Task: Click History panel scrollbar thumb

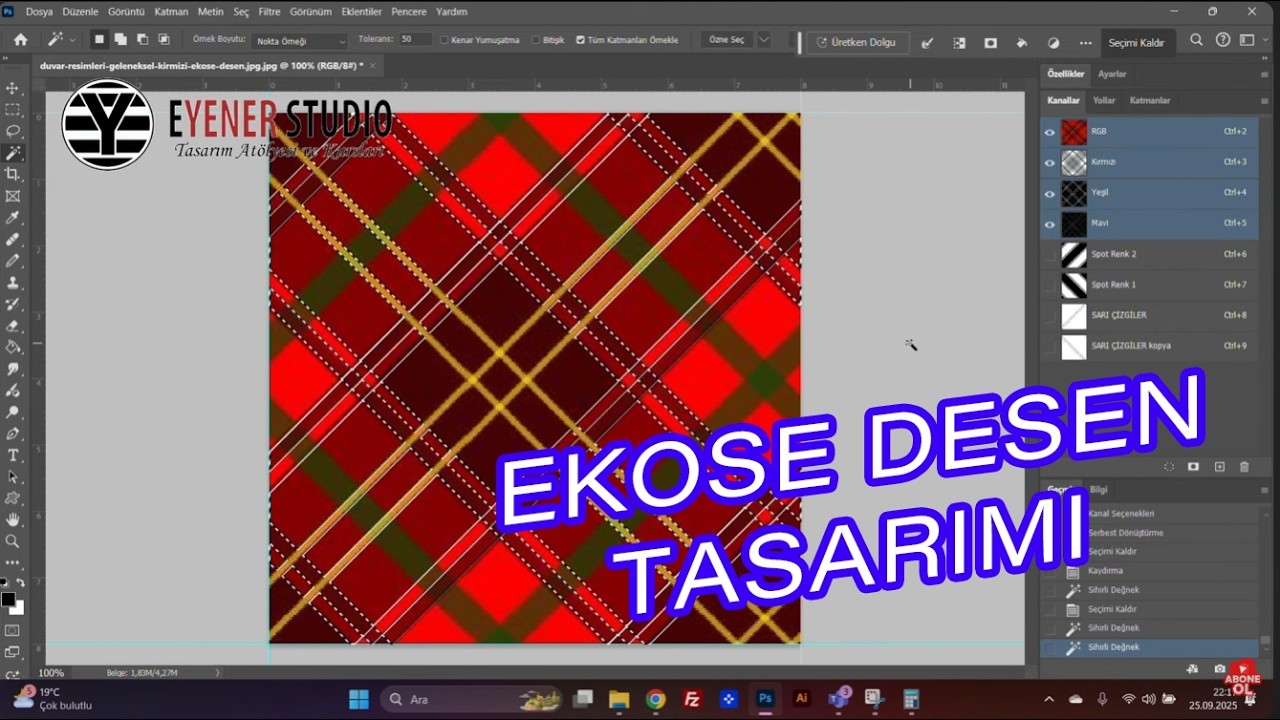Action: (x=1265, y=641)
